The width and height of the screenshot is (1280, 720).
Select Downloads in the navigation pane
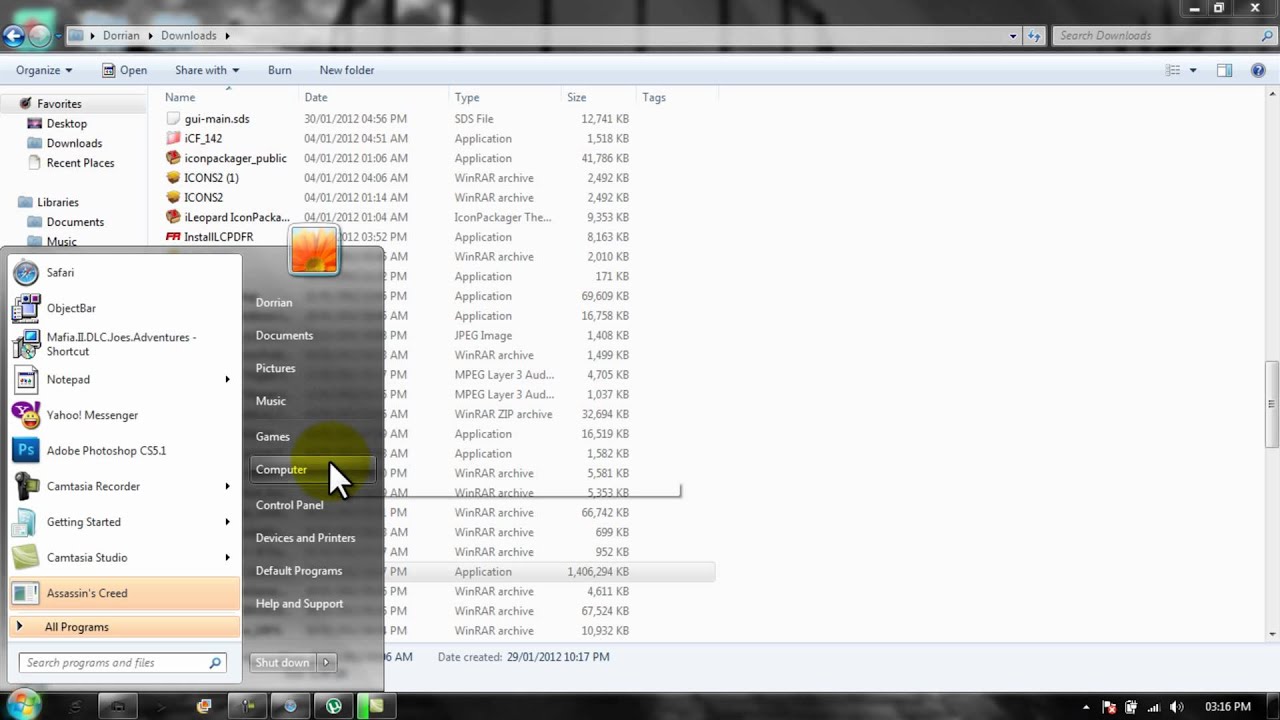(74, 143)
